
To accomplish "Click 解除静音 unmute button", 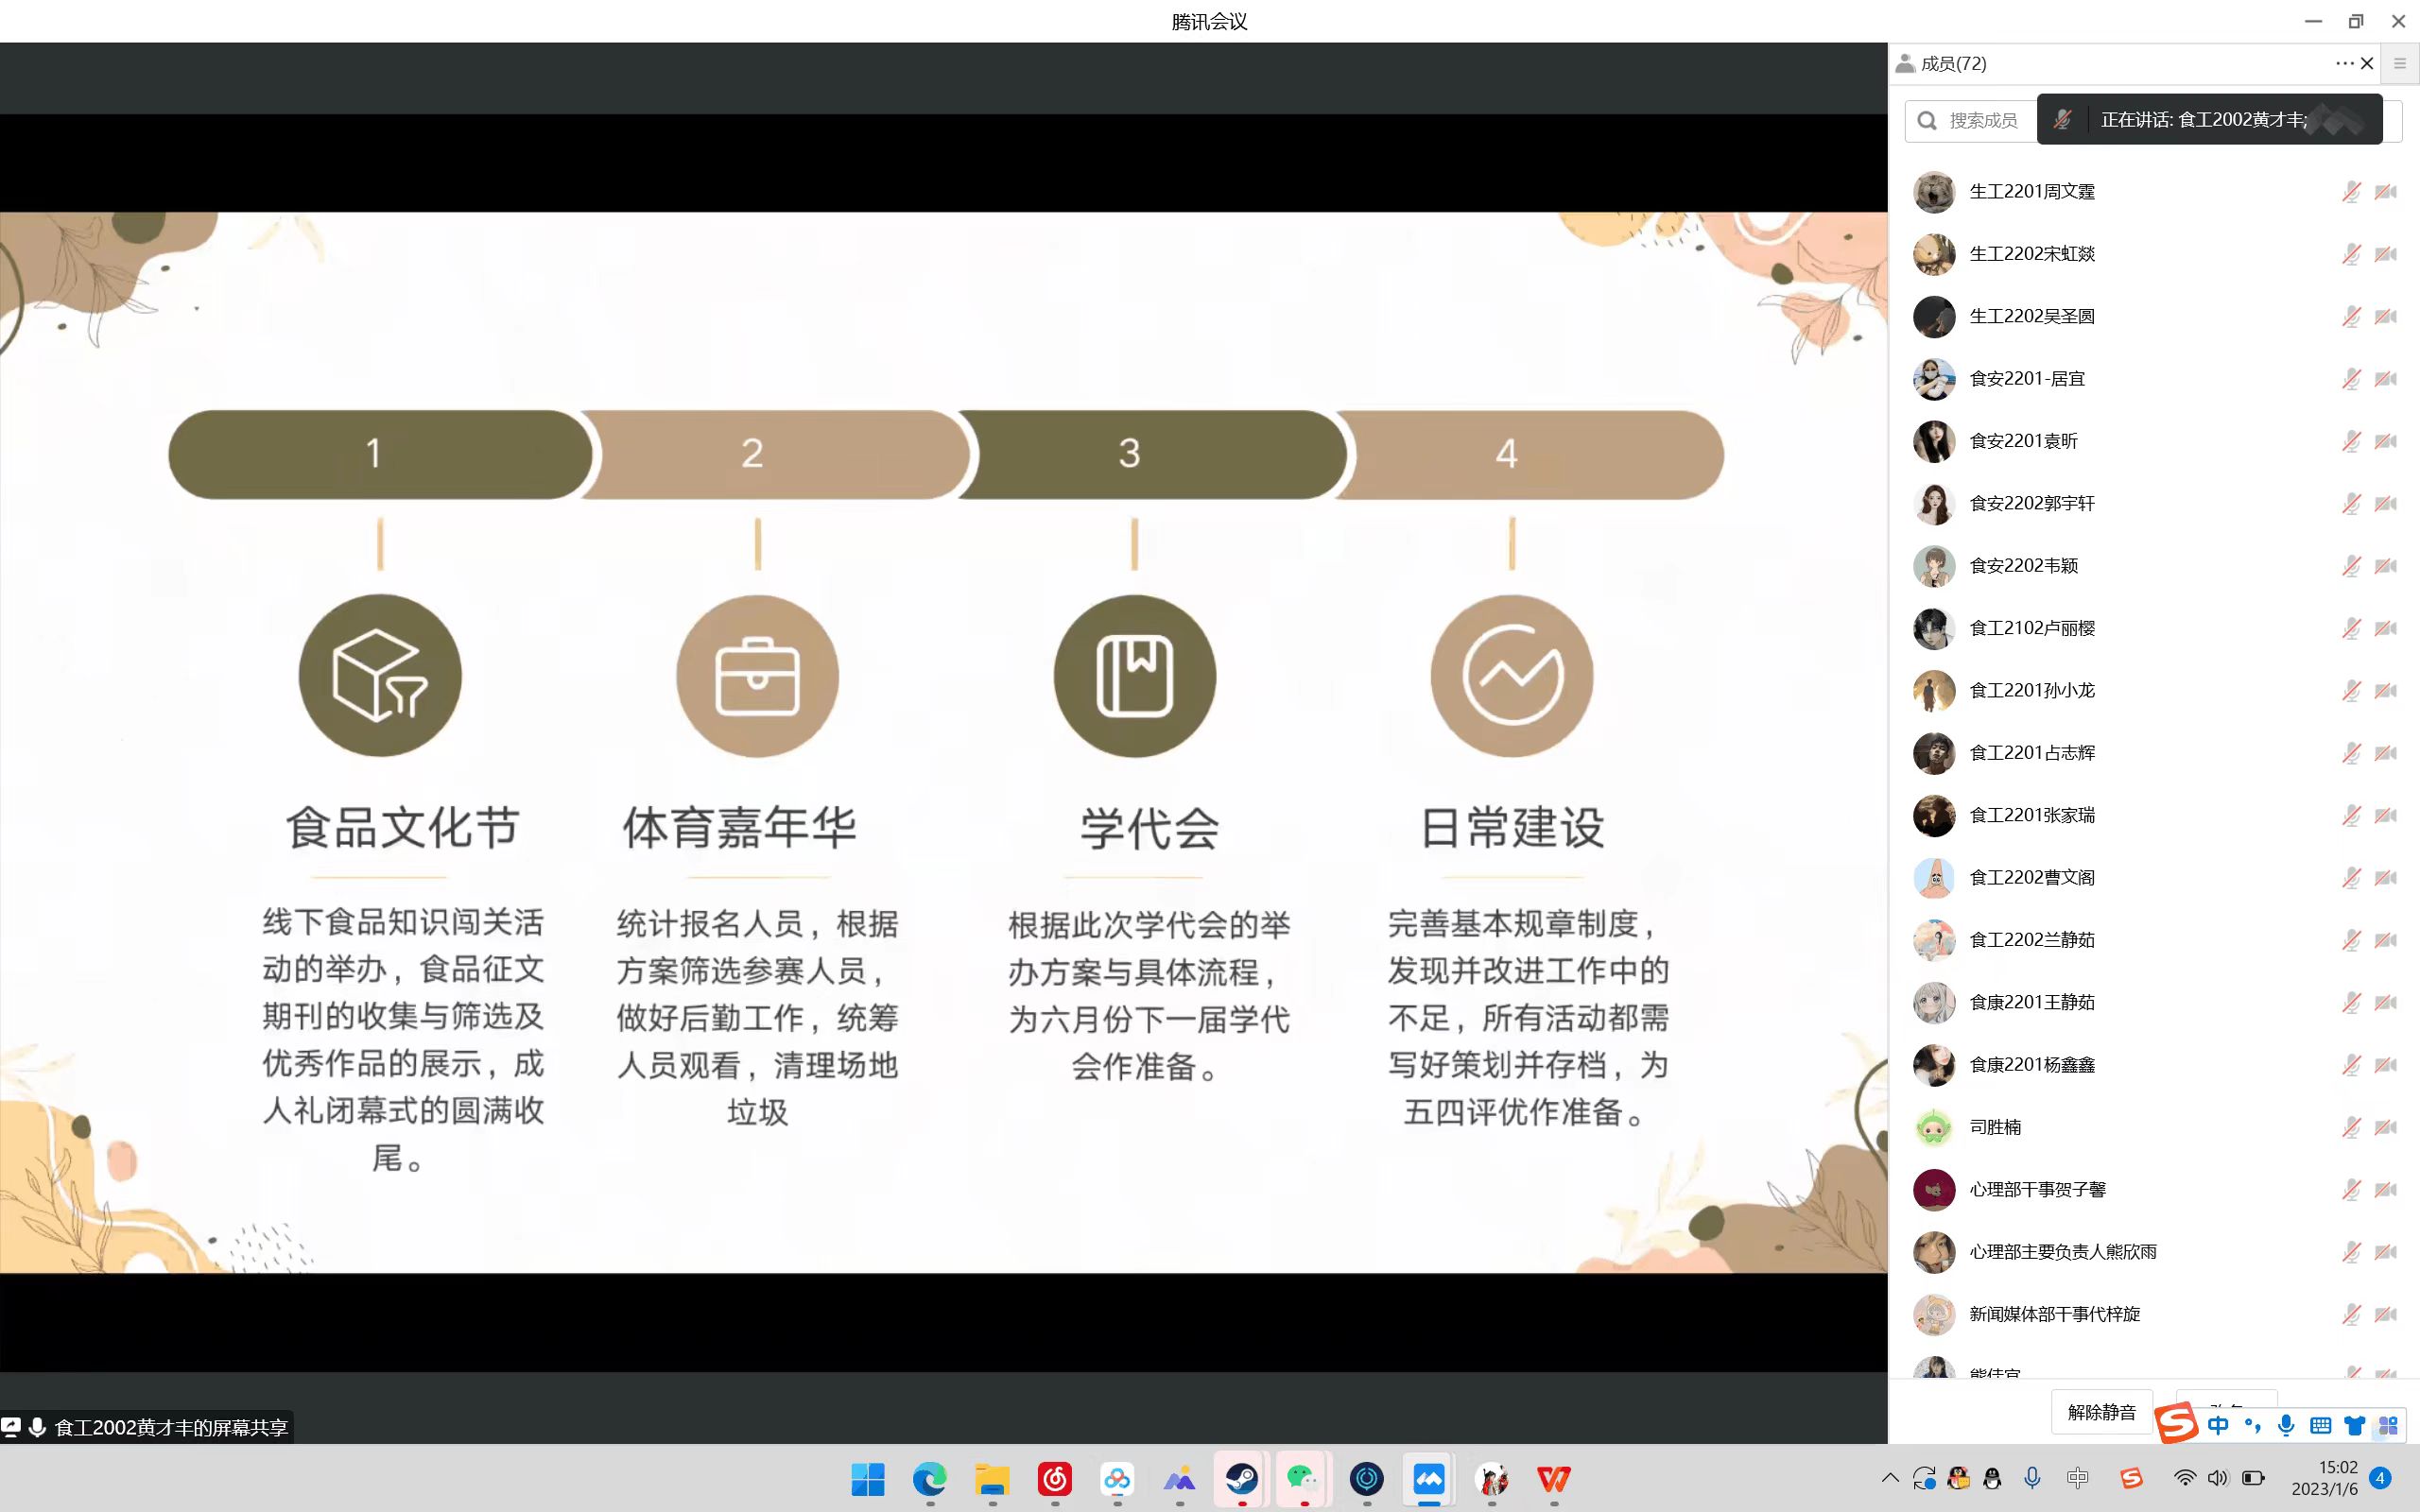I will click(x=2101, y=1412).
